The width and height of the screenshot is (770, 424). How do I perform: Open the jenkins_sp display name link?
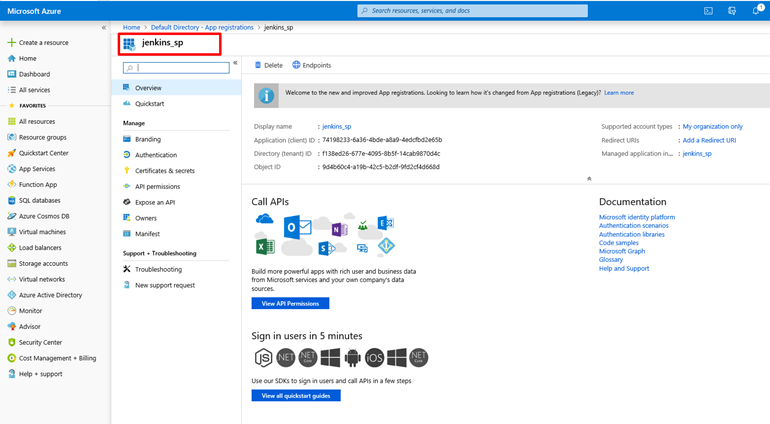336,127
